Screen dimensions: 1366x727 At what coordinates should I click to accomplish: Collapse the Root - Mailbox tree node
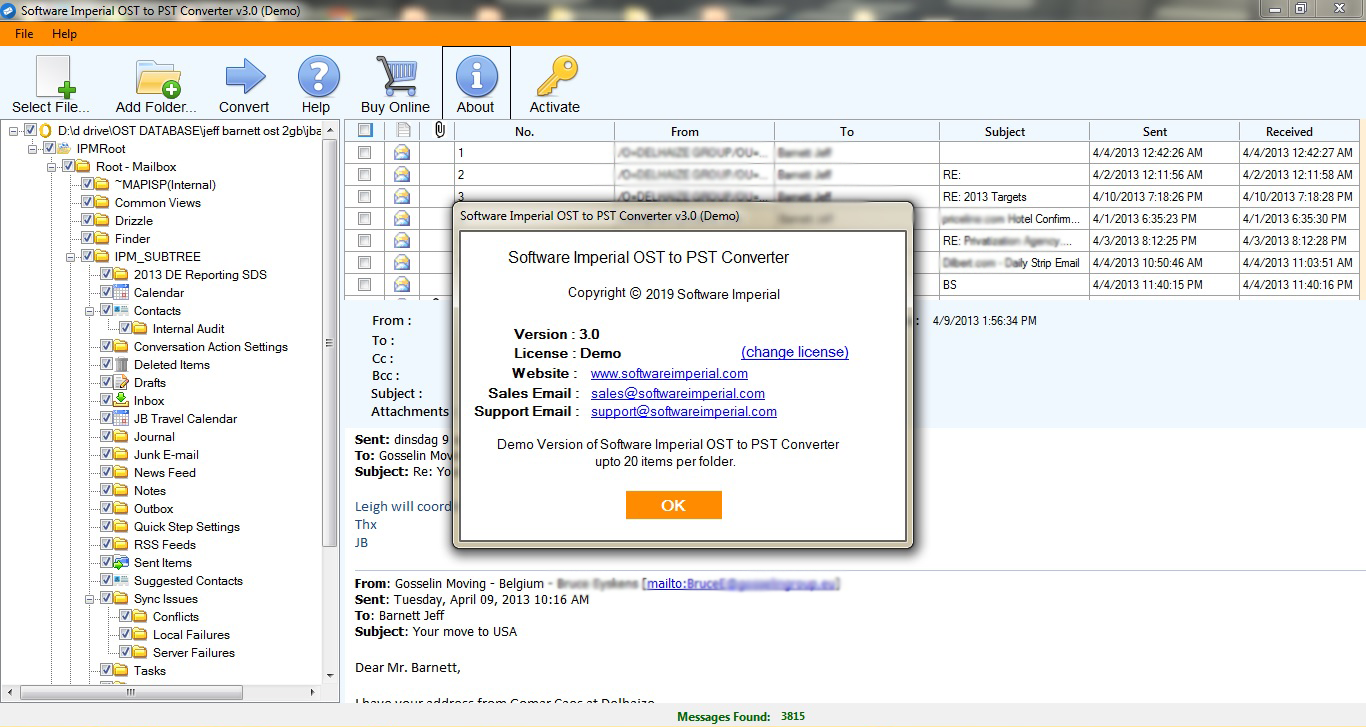[x=52, y=167]
